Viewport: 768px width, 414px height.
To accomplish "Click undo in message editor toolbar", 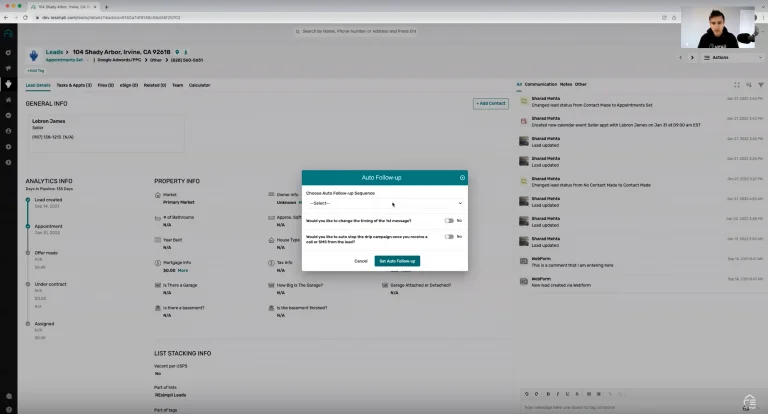I will point(527,394).
